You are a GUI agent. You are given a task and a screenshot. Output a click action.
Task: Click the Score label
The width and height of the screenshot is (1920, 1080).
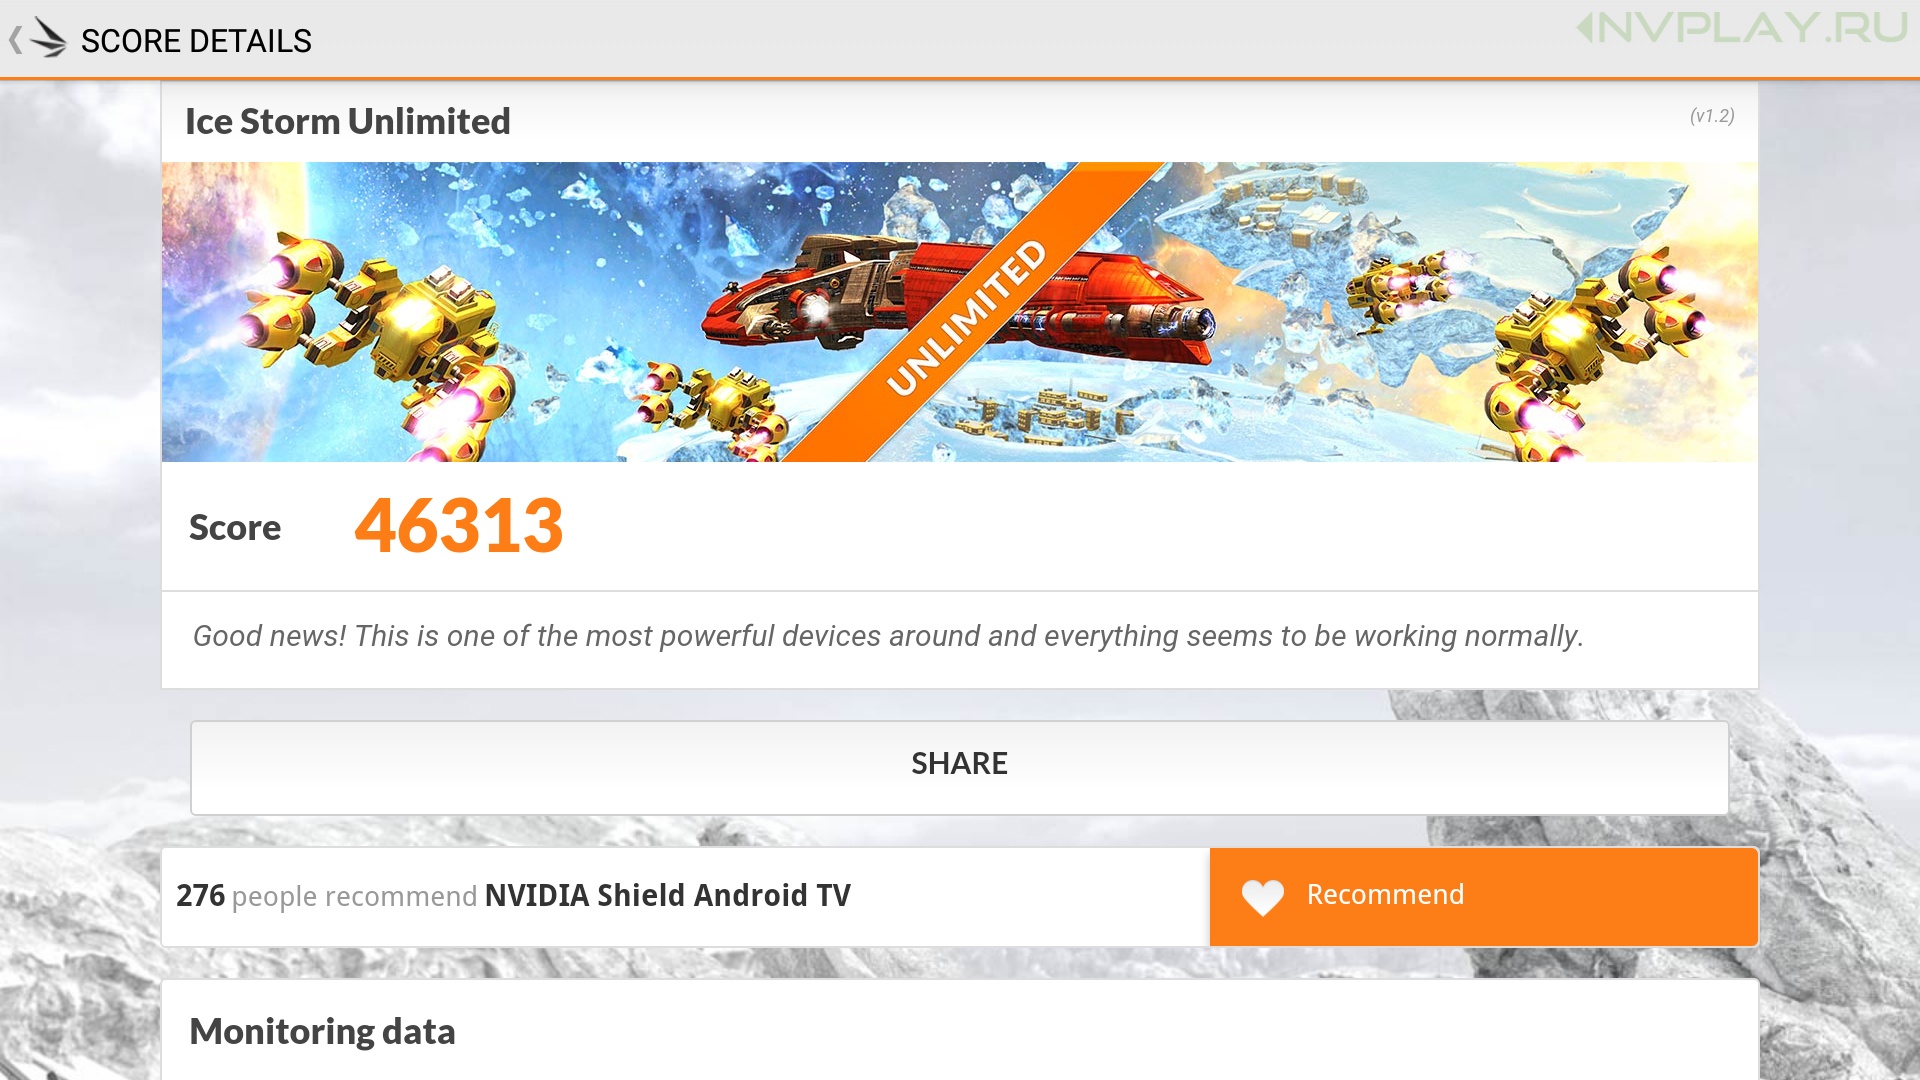(235, 527)
